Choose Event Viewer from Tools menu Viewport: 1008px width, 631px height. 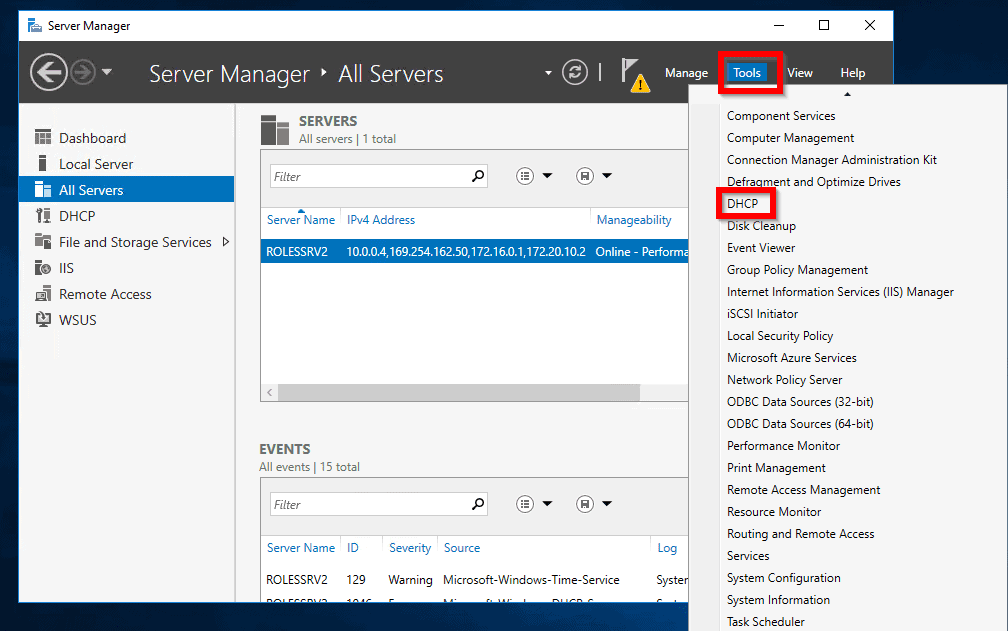pos(761,247)
